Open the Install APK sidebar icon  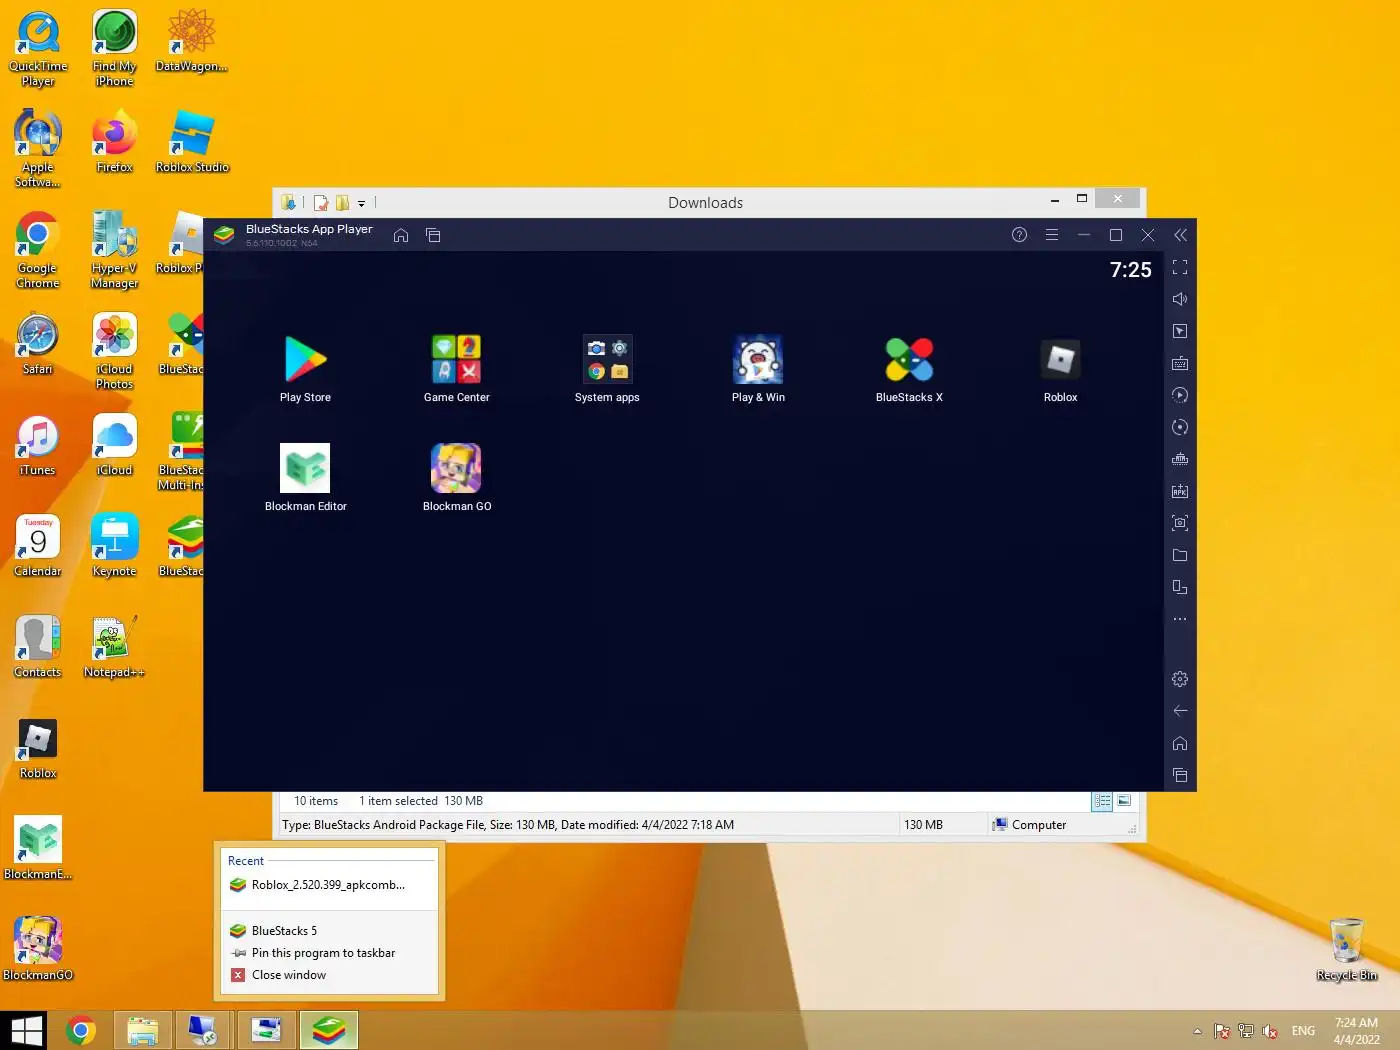[1180, 491]
